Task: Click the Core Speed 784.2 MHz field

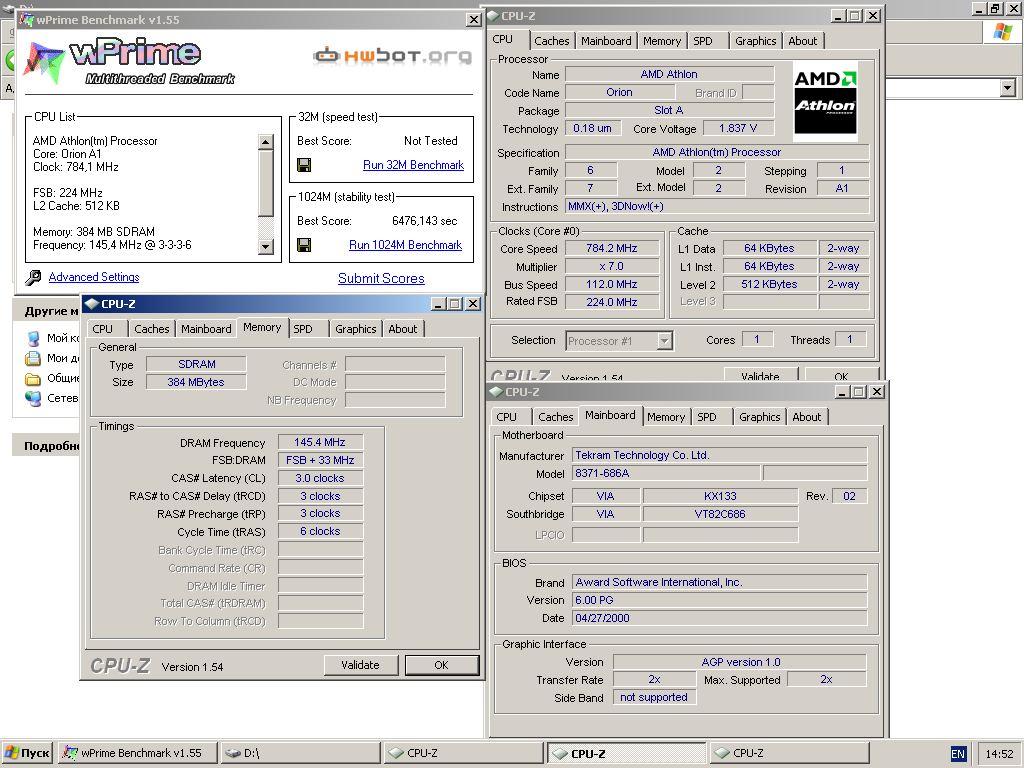Action: 612,248
